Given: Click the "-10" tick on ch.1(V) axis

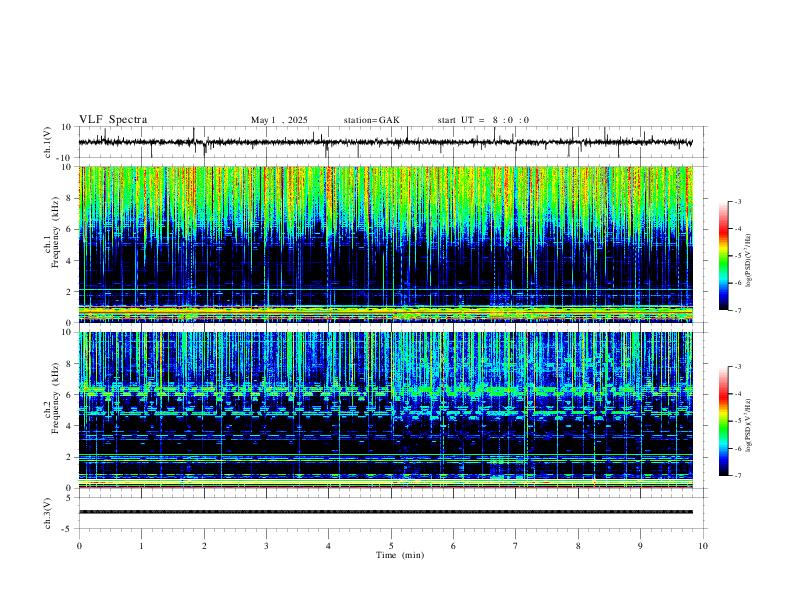Looking at the screenshot, I should pos(65,158).
